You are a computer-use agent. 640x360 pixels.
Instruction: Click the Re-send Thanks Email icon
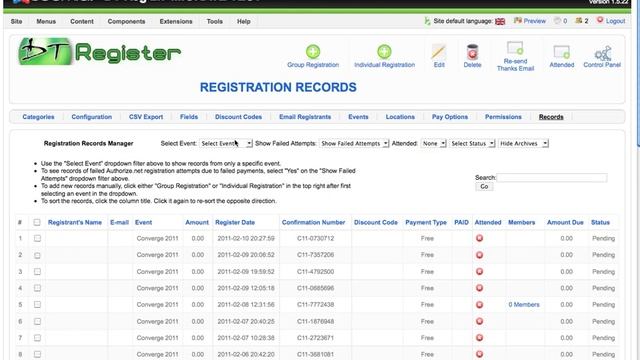[x=515, y=49]
